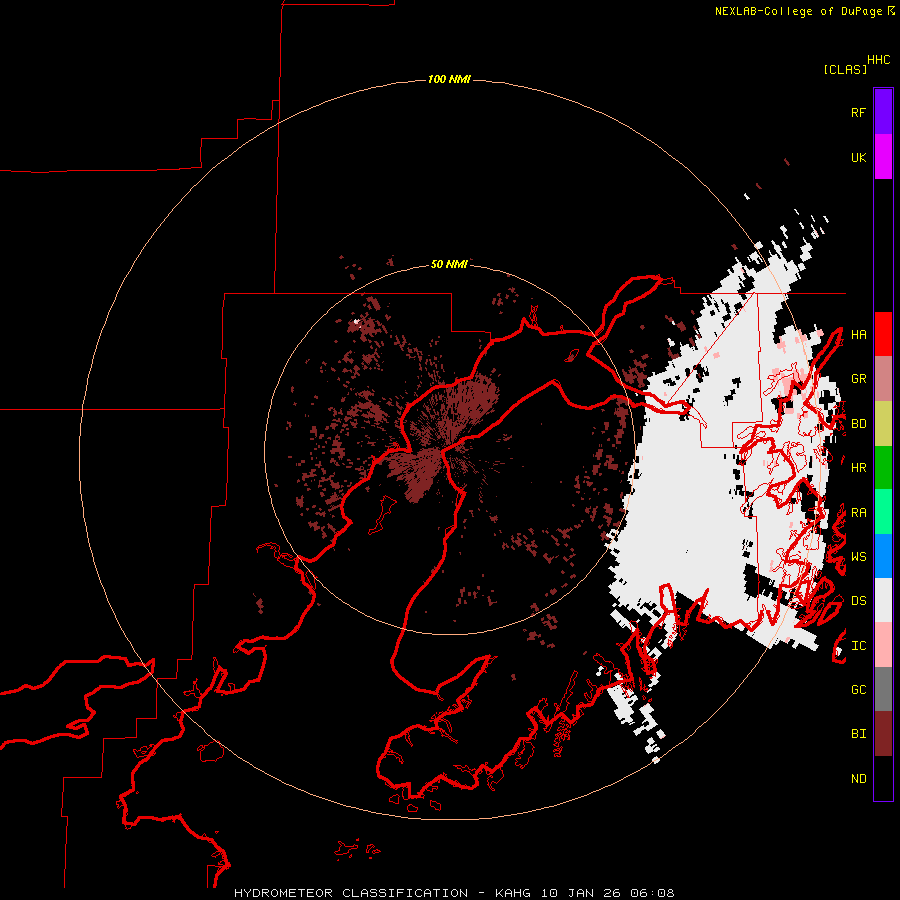The height and width of the screenshot is (900, 900).
Task: Click the RF legend label
Action: pyautogui.click(x=858, y=112)
